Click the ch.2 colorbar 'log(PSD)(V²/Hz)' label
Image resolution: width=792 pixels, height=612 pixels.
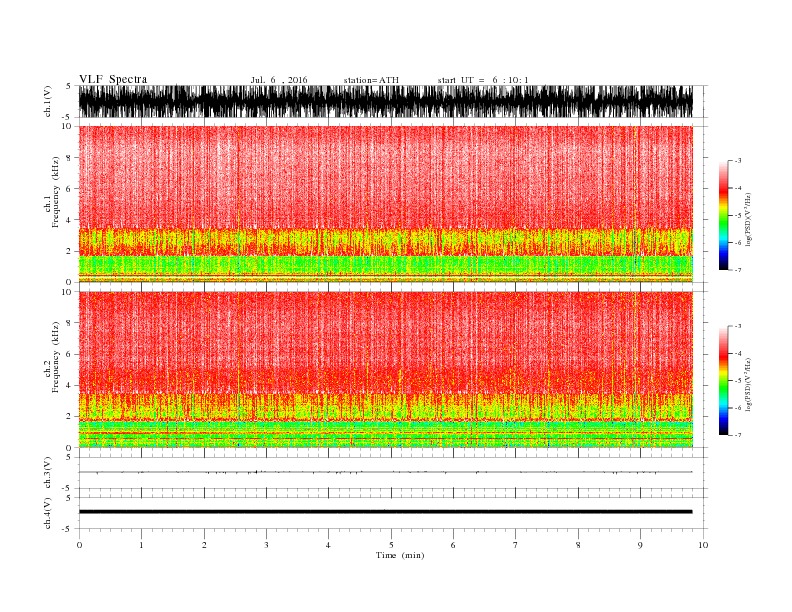click(749, 384)
